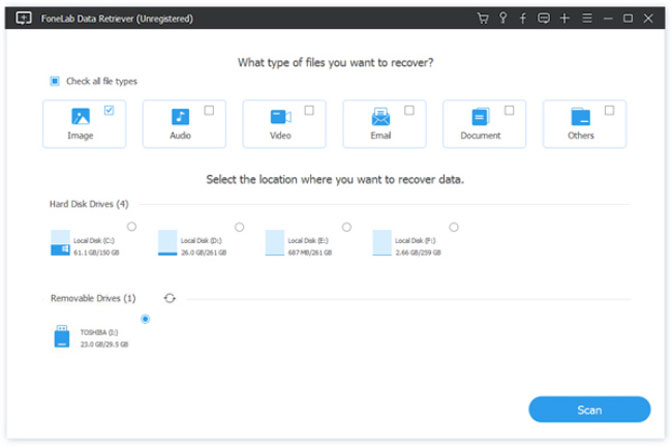Click the Hard Disk Drives (4) heading
Screen dimensions: 672x446
coord(89,204)
